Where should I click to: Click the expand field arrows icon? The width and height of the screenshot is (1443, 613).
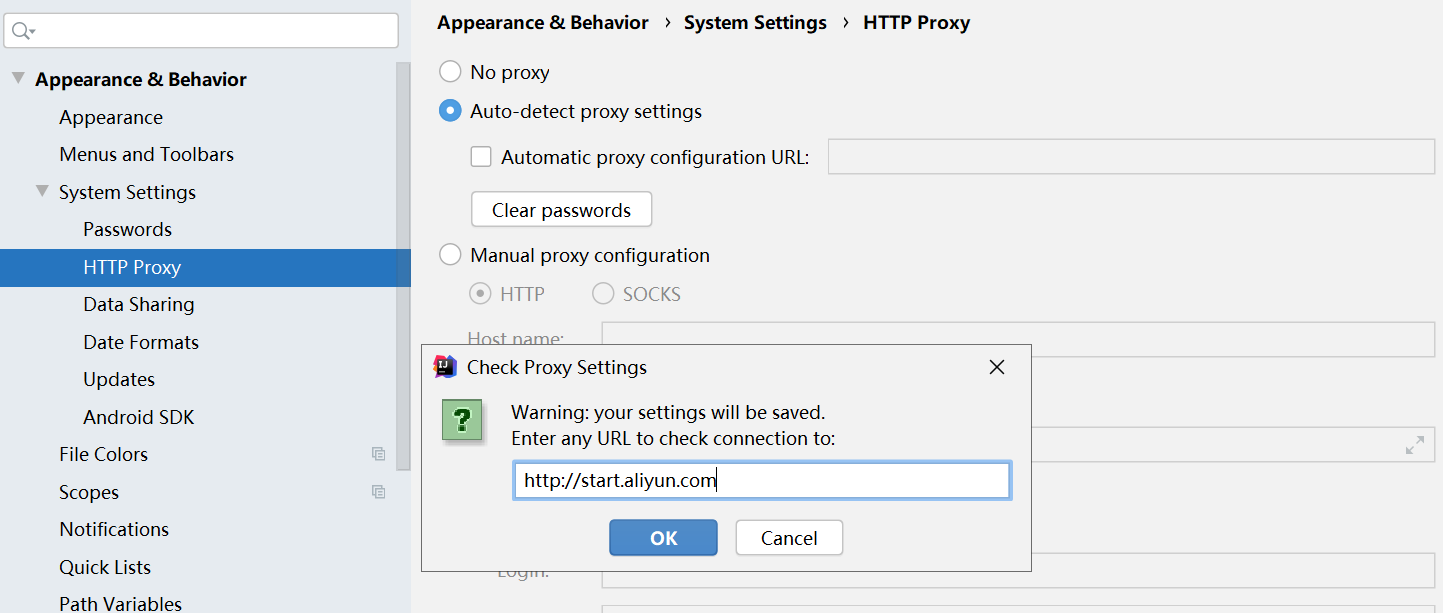1415,446
